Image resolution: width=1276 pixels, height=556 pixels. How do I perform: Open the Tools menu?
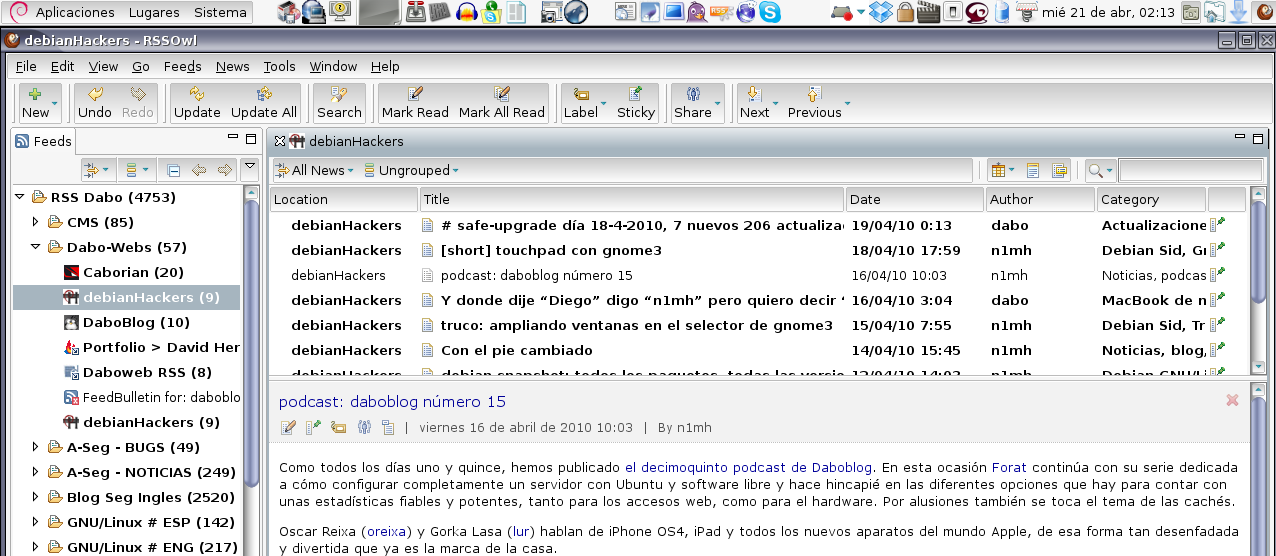280,66
